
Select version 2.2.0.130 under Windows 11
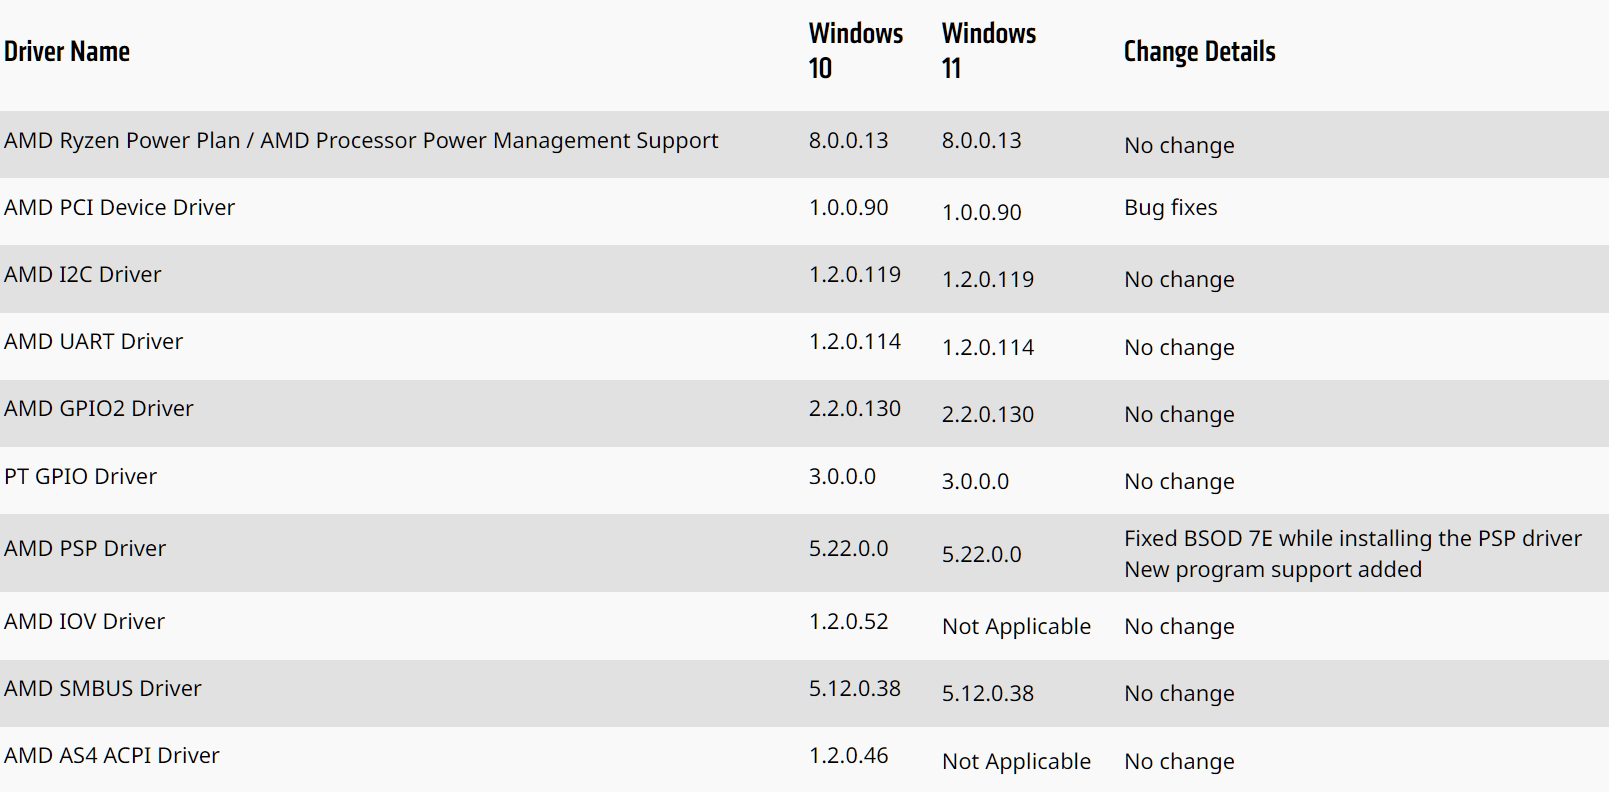(x=988, y=415)
